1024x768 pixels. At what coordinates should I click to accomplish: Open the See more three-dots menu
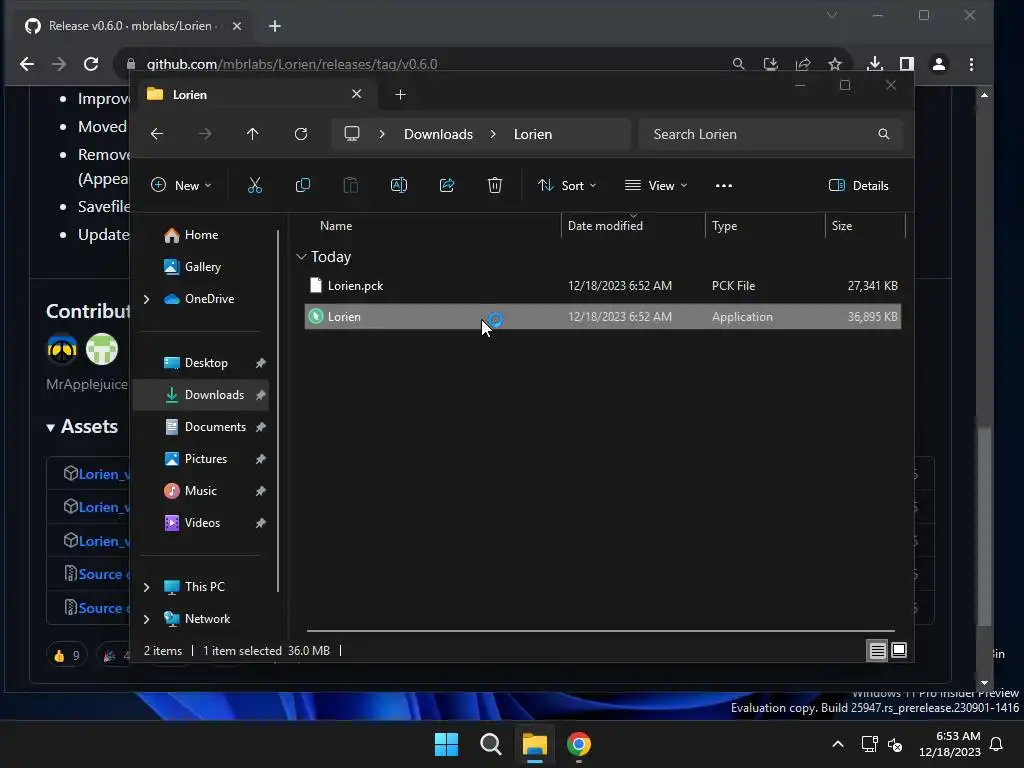[724, 185]
